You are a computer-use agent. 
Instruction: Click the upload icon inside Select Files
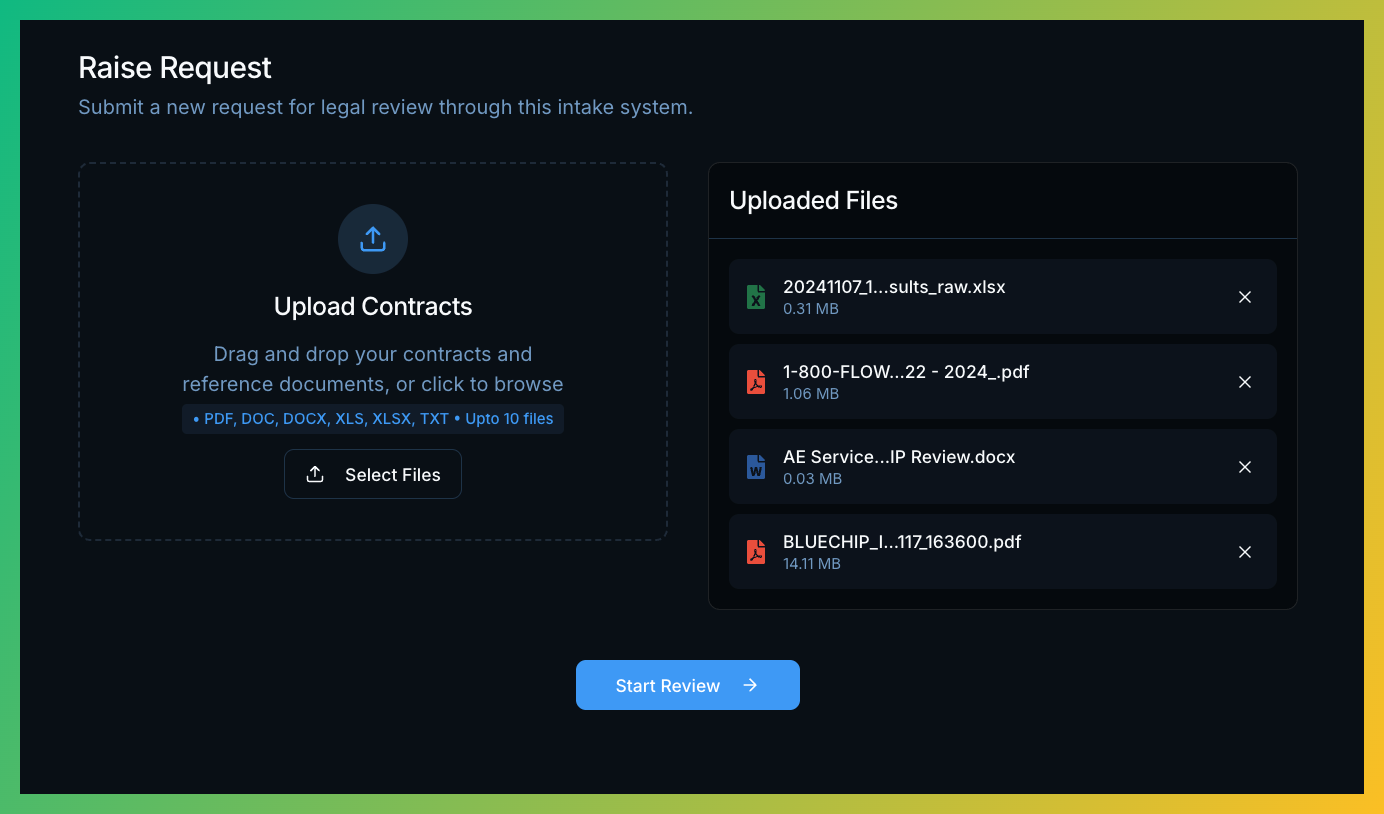(x=315, y=474)
